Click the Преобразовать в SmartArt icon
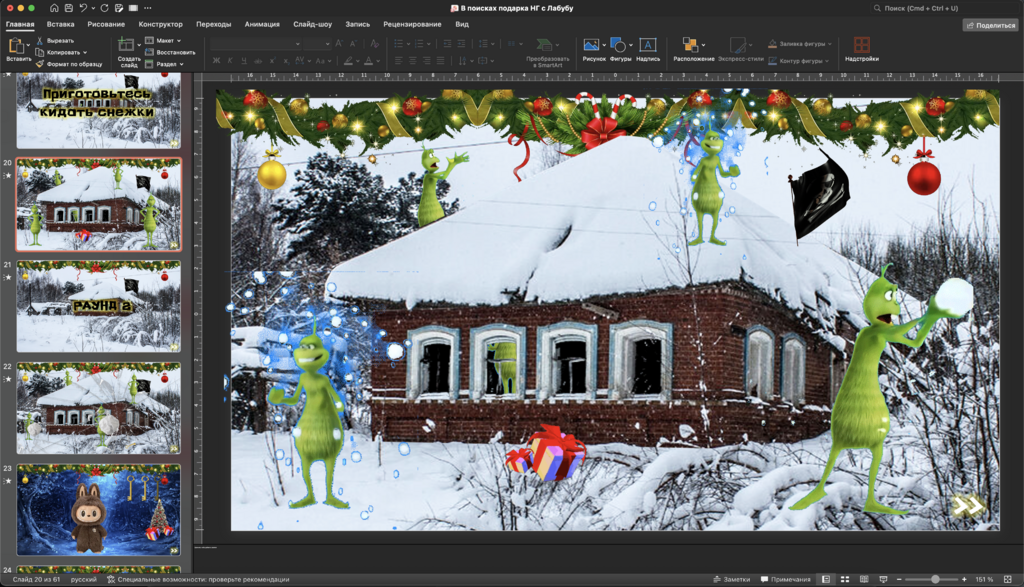The image size is (1024, 587). point(543,44)
